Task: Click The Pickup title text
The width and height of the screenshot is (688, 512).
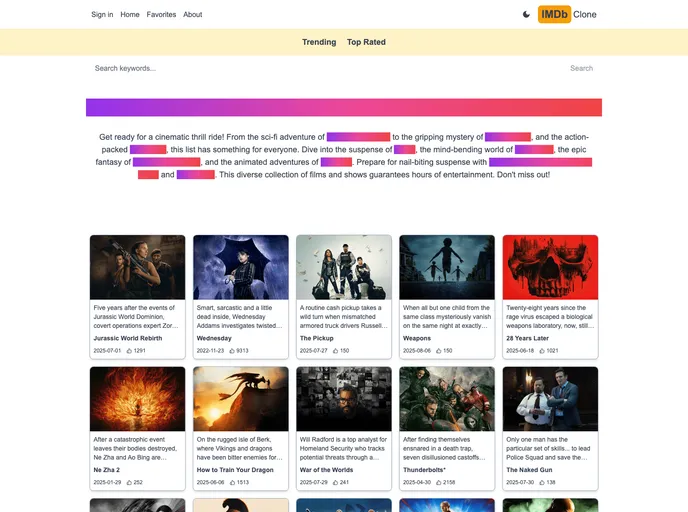Action: pyautogui.click(x=316, y=338)
